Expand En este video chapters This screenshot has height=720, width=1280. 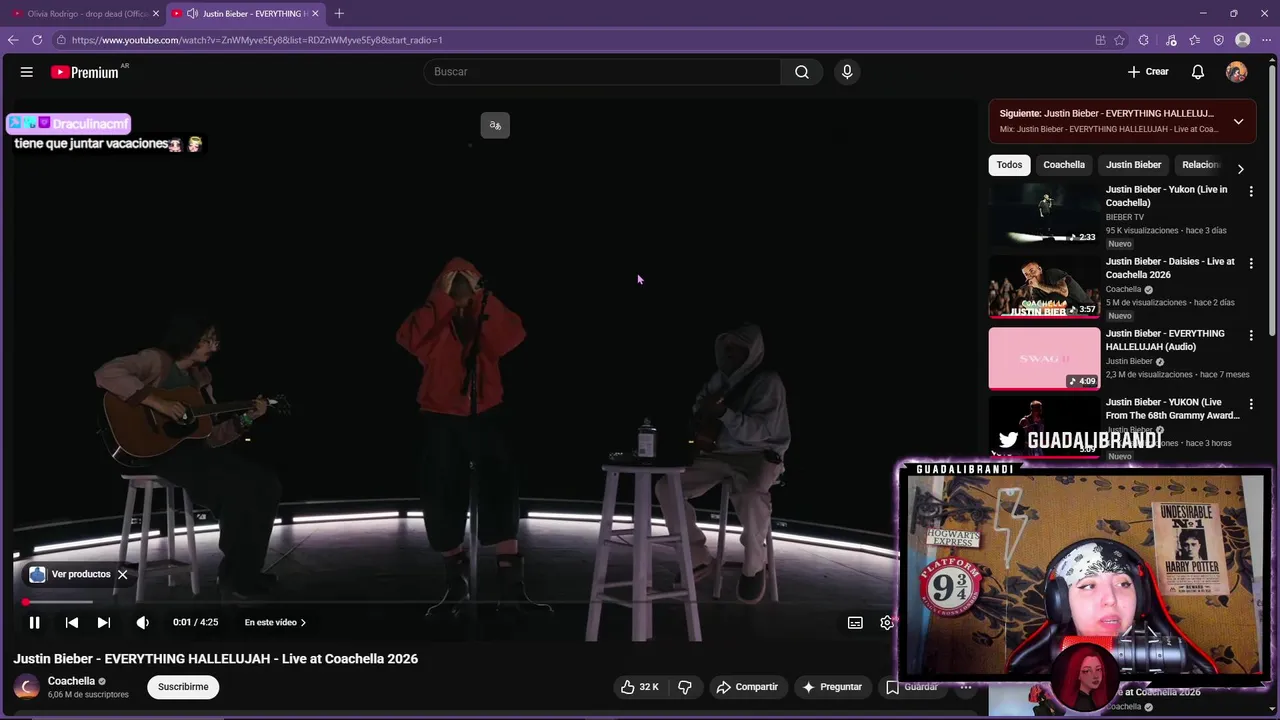(x=275, y=622)
